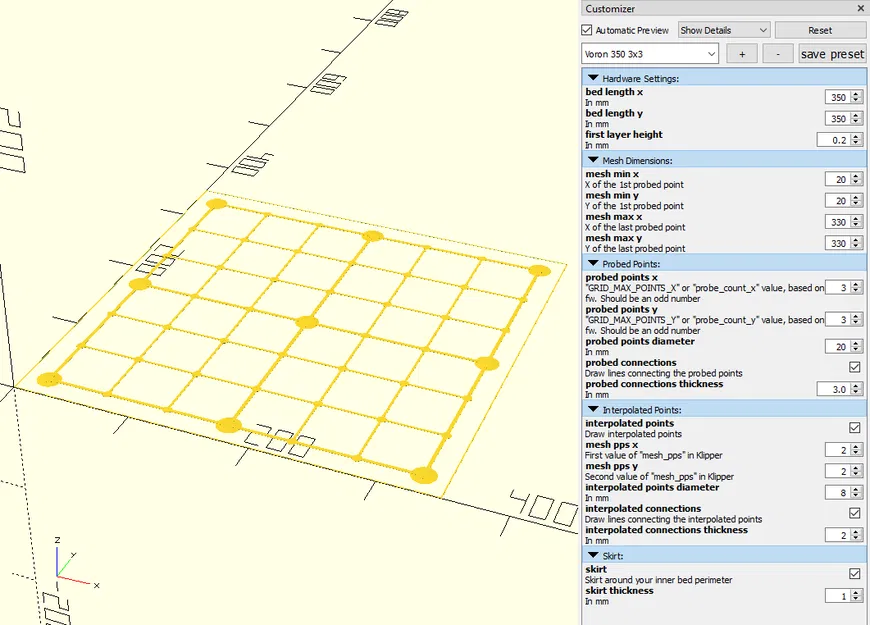This screenshot has height=625, width=870.
Task: Click the center probed point in the 3D view
Action: coord(307,322)
